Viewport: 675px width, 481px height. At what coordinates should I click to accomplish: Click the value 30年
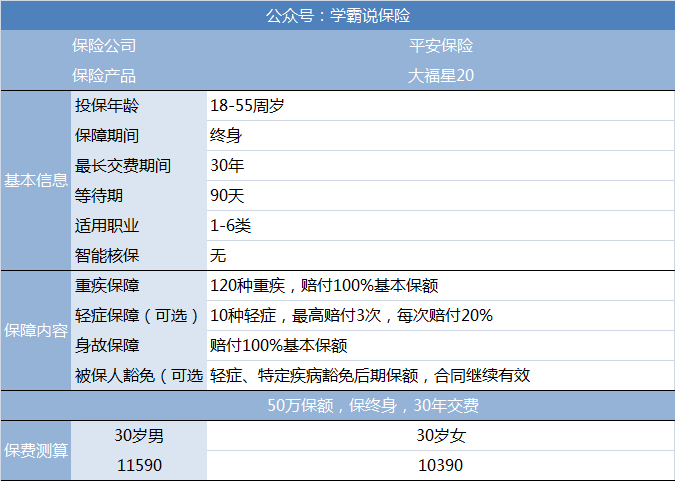pyautogui.click(x=227, y=166)
